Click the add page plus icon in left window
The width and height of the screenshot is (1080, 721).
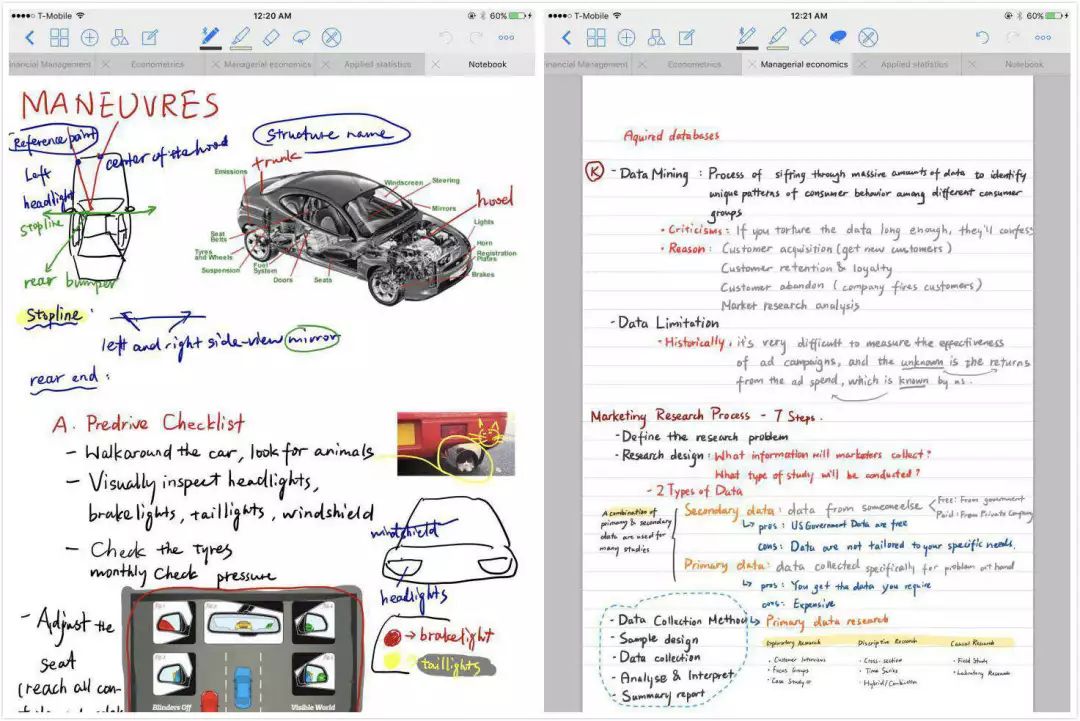(90, 38)
